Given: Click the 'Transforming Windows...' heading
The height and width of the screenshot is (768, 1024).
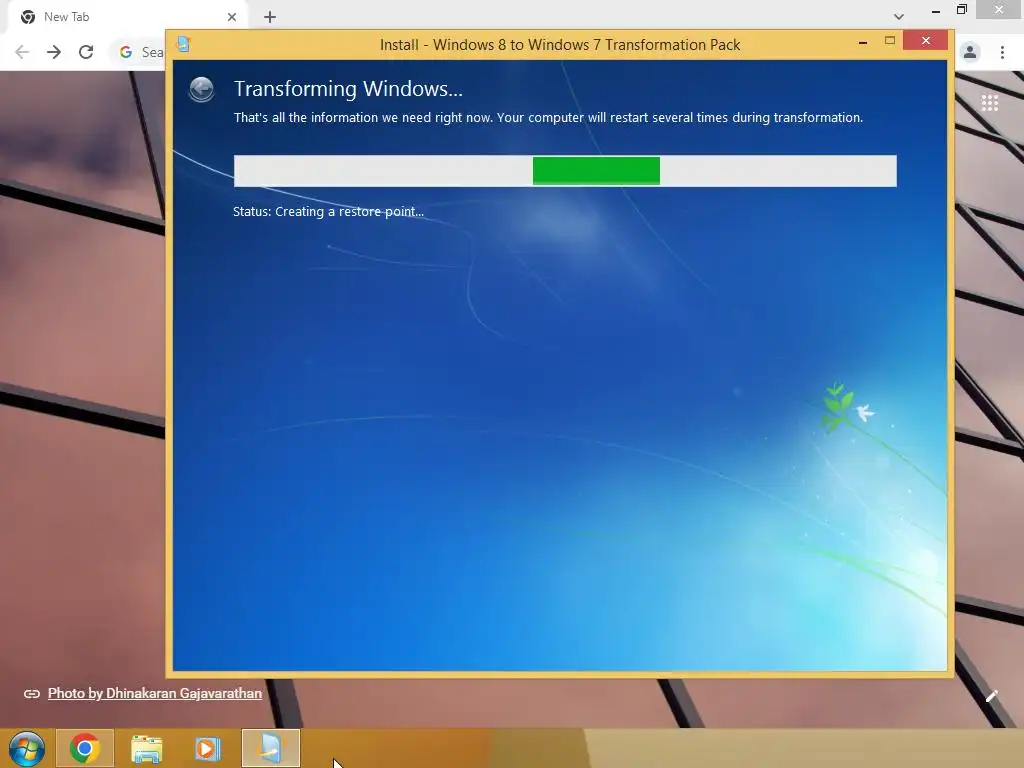Looking at the screenshot, I should (x=348, y=89).
